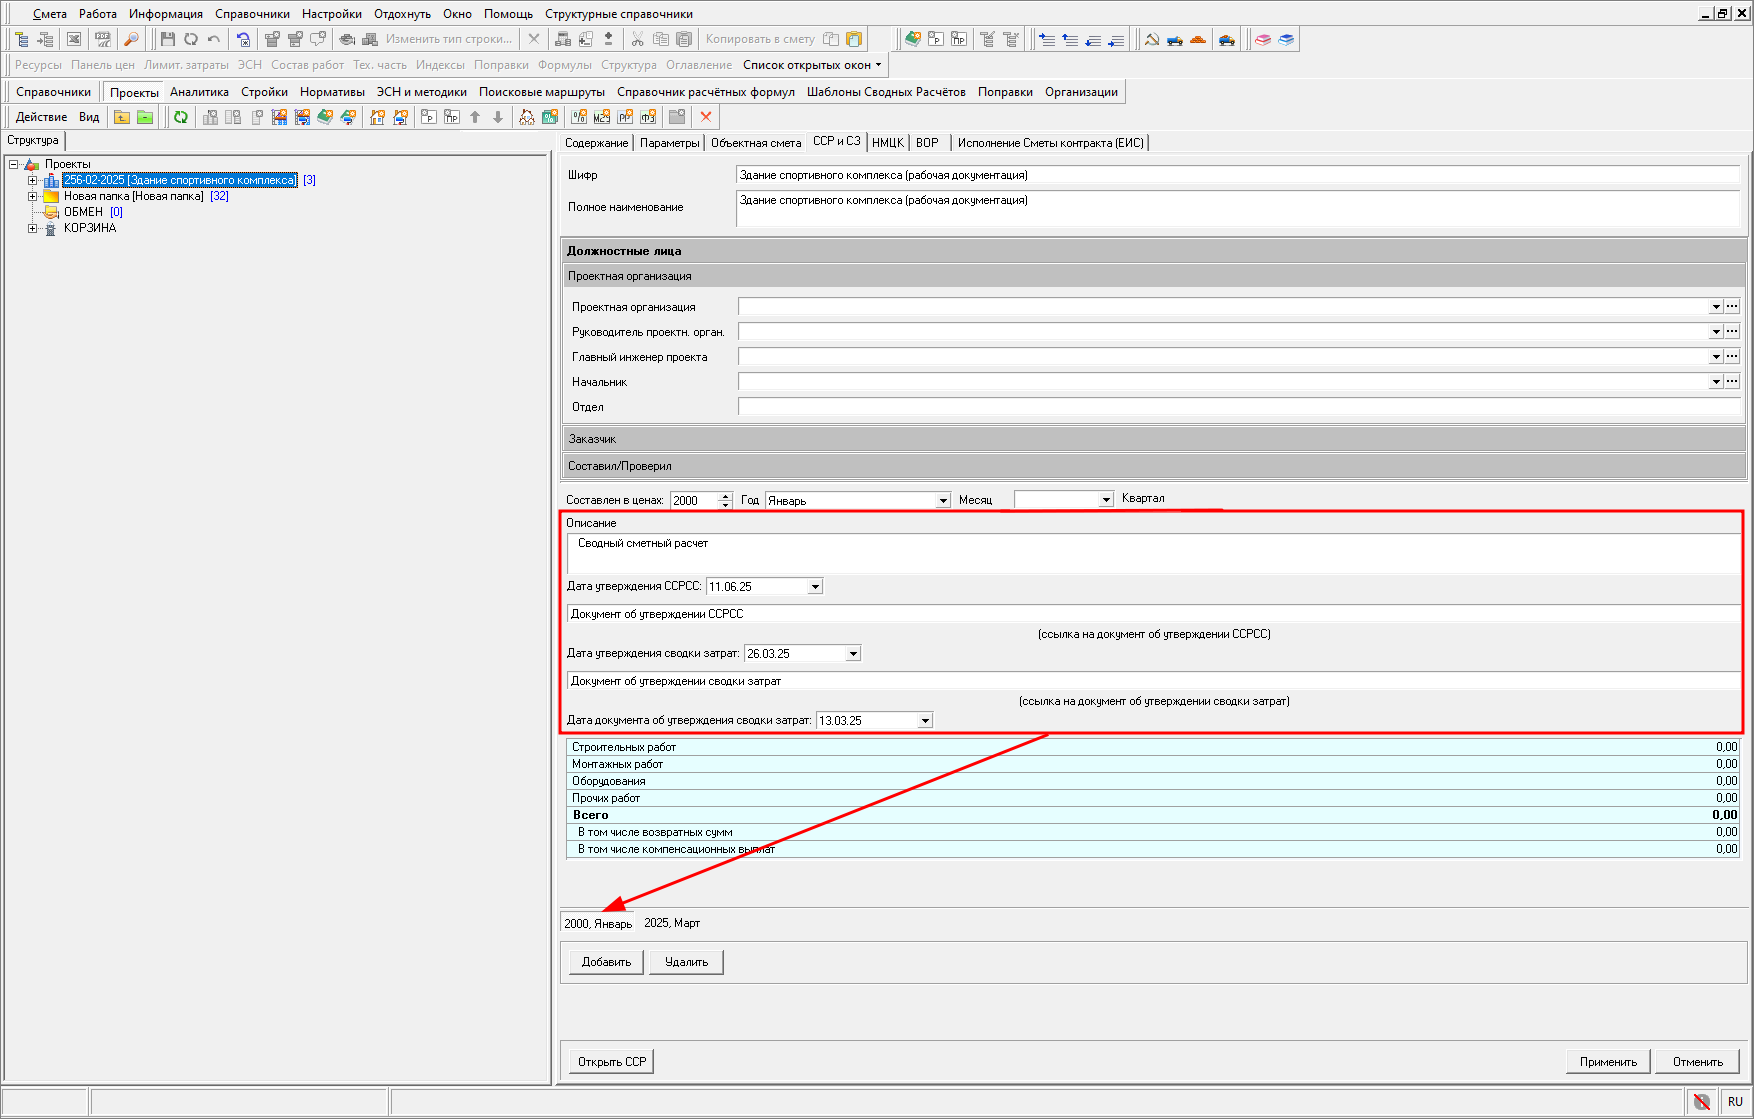Click the red X delete icon
The height and width of the screenshot is (1119, 1754).
[x=706, y=117]
